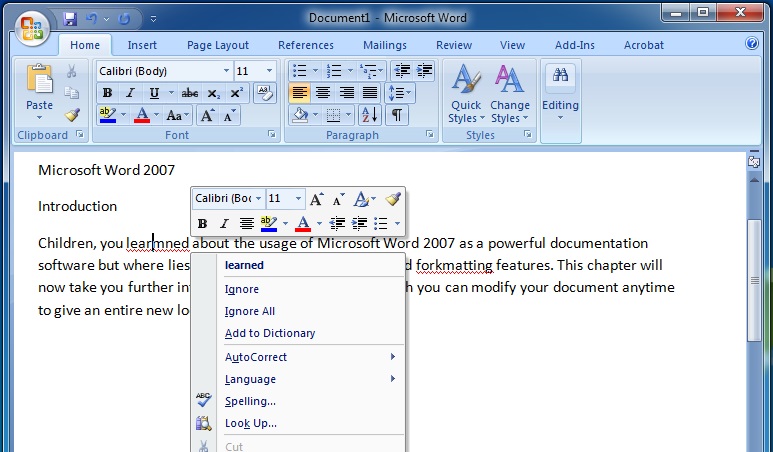Image resolution: width=773 pixels, height=452 pixels.
Task: Undo the last action
Action: pyautogui.click(x=92, y=19)
